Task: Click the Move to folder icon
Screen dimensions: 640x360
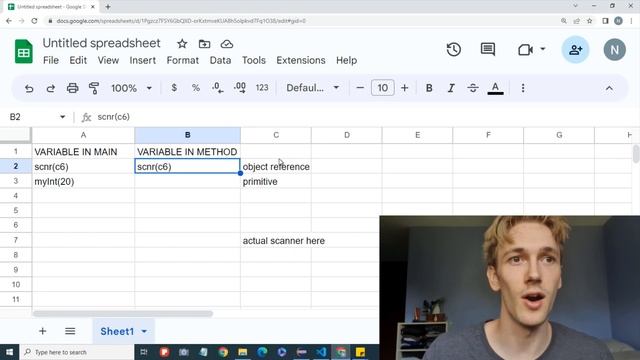Action: pos(204,44)
